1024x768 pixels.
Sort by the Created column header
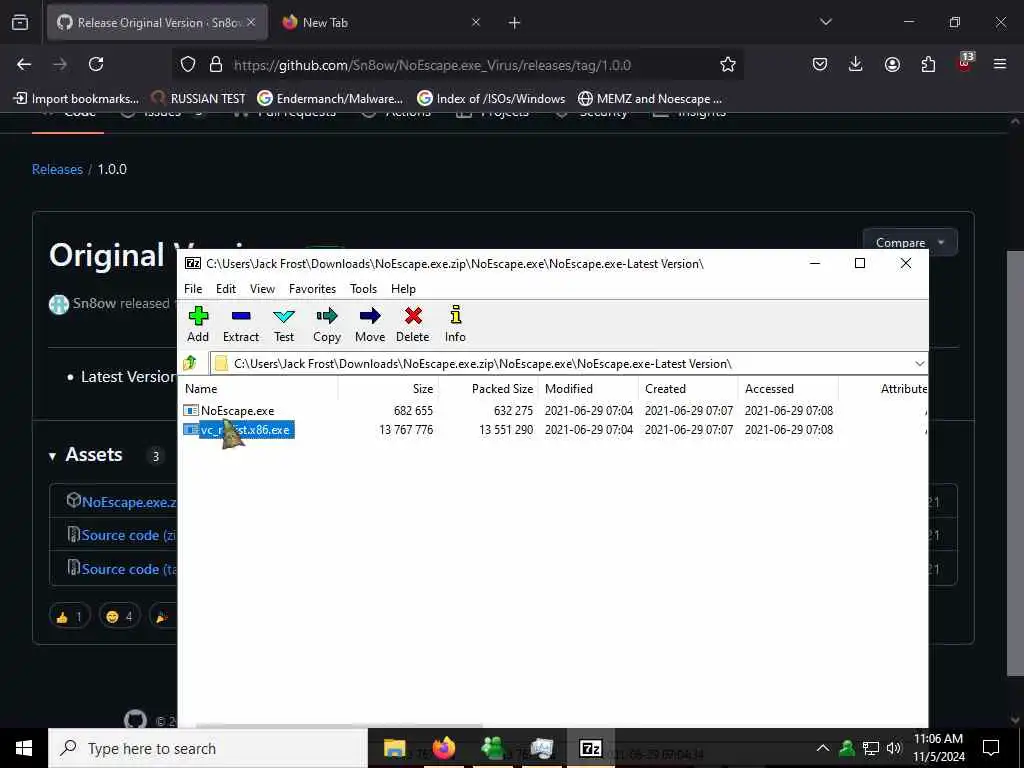688,389
